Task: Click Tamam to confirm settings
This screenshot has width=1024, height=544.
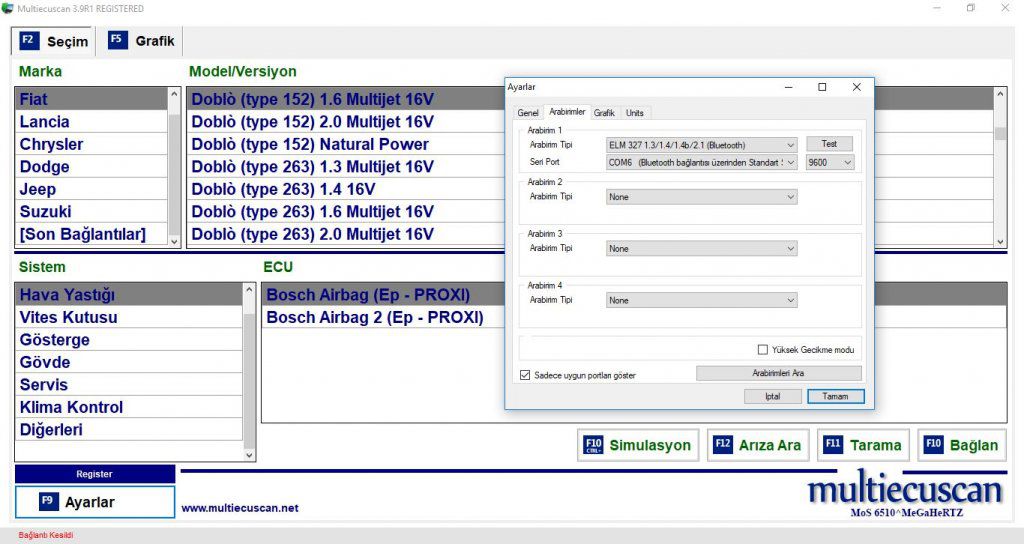Action: point(835,396)
